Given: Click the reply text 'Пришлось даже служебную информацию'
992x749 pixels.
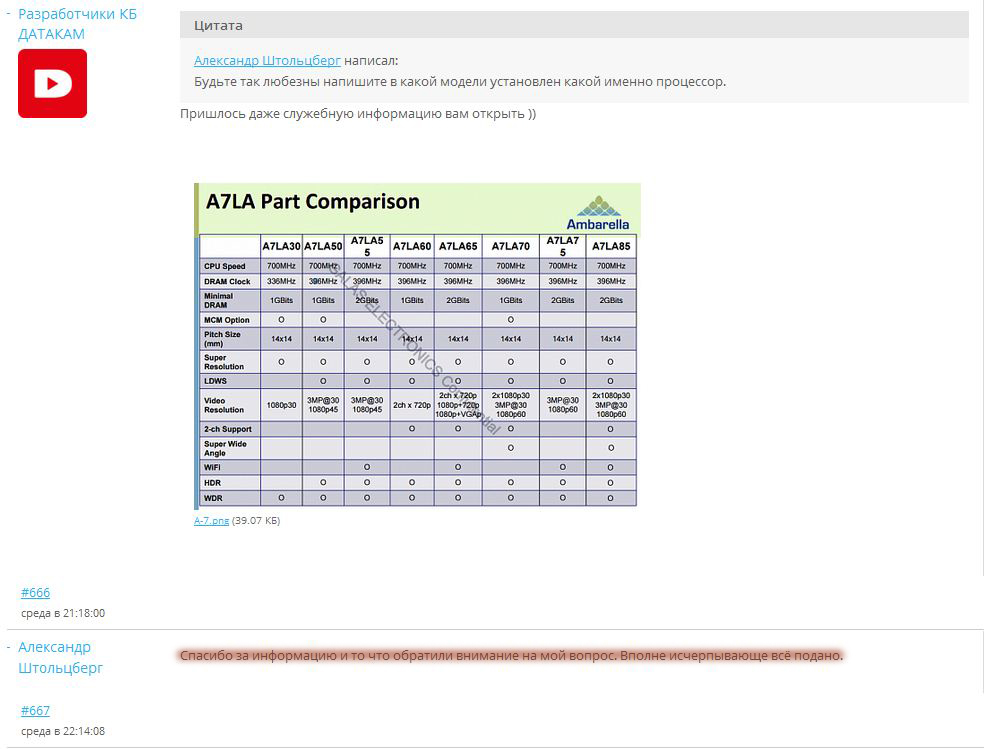Looking at the screenshot, I should [x=357, y=113].
